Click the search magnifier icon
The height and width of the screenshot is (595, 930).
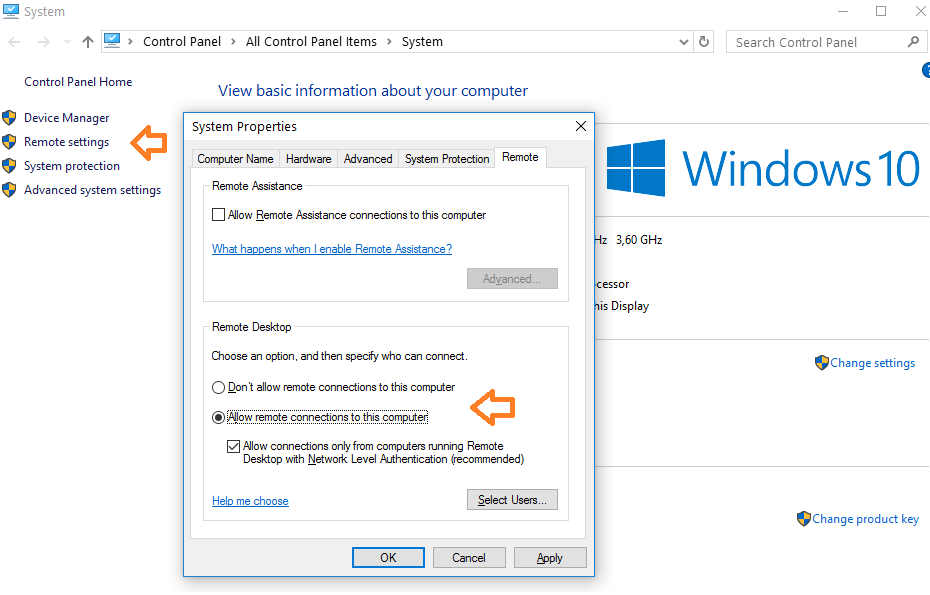912,42
